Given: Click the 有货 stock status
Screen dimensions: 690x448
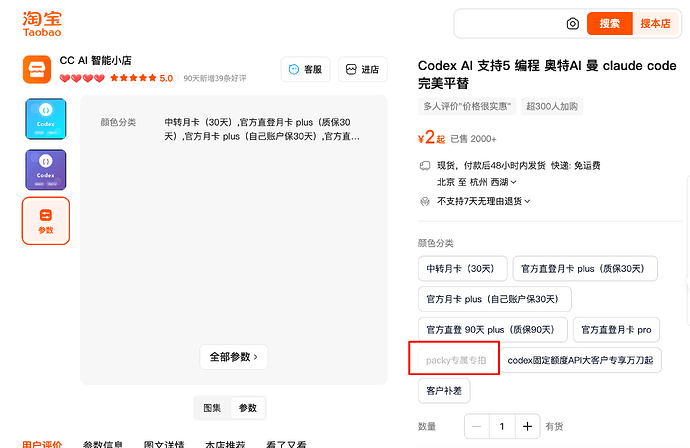Looking at the screenshot, I should (x=554, y=426).
